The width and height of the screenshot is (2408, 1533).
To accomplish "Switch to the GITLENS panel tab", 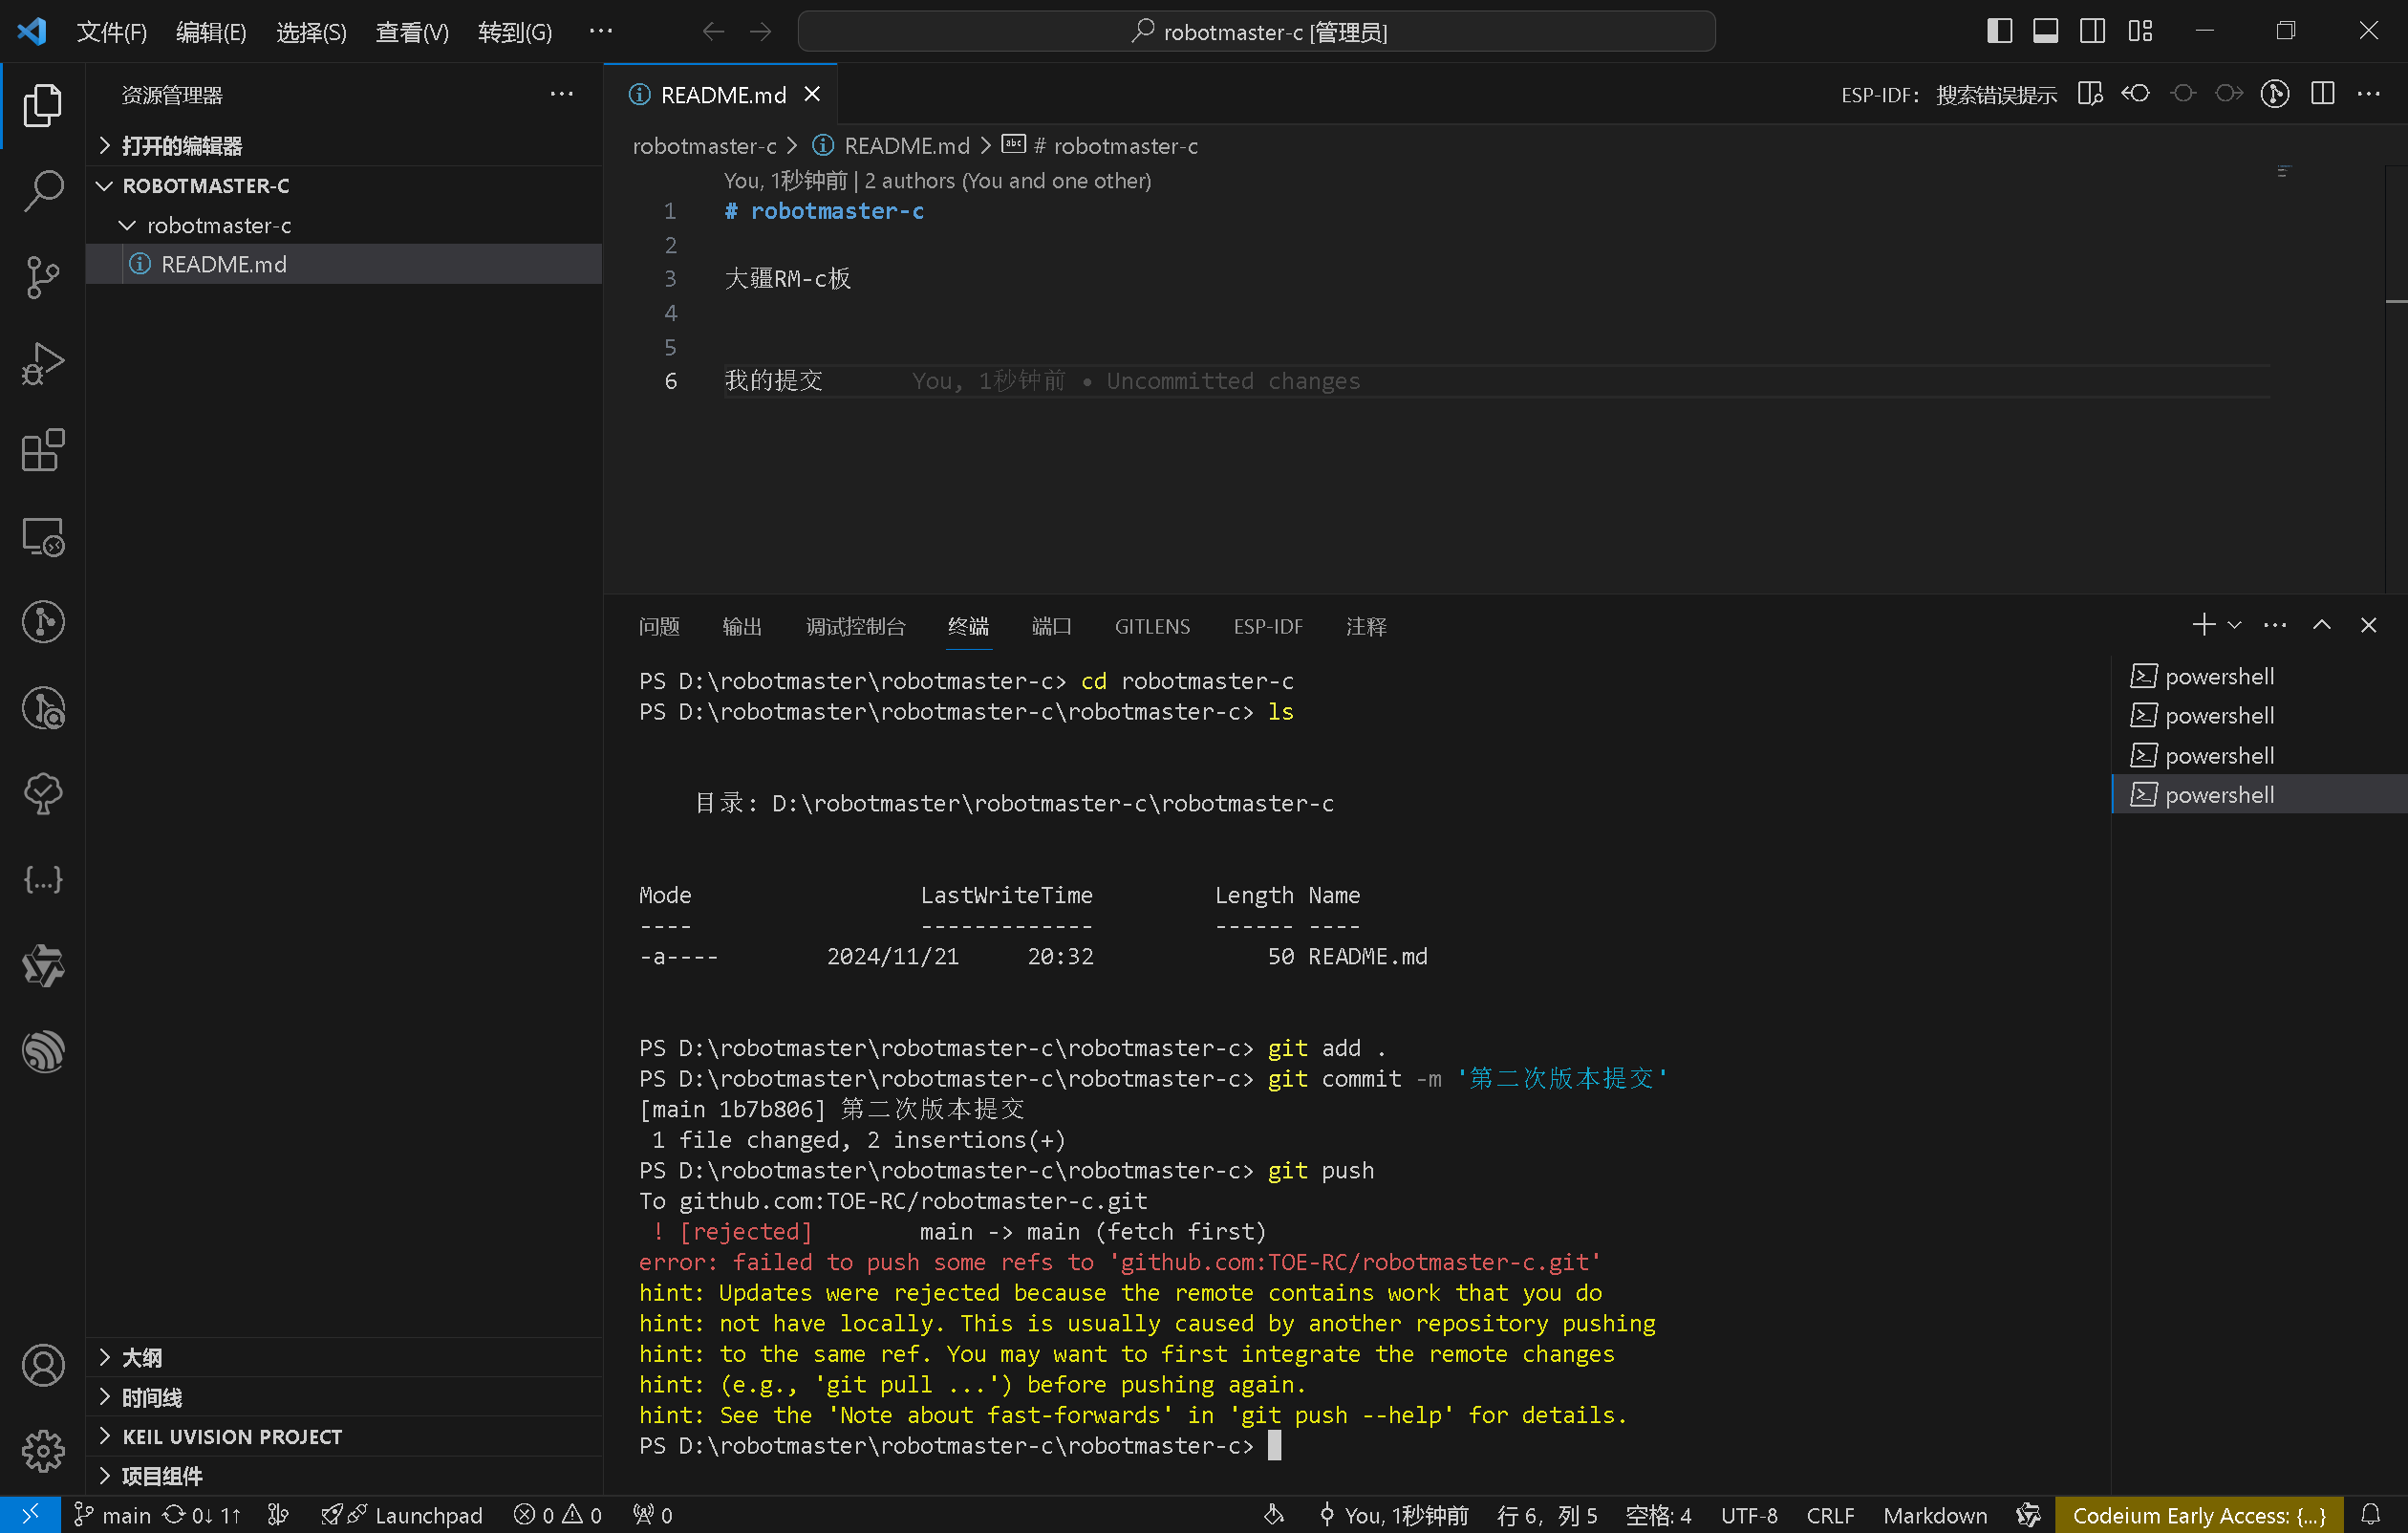I will tap(1152, 627).
